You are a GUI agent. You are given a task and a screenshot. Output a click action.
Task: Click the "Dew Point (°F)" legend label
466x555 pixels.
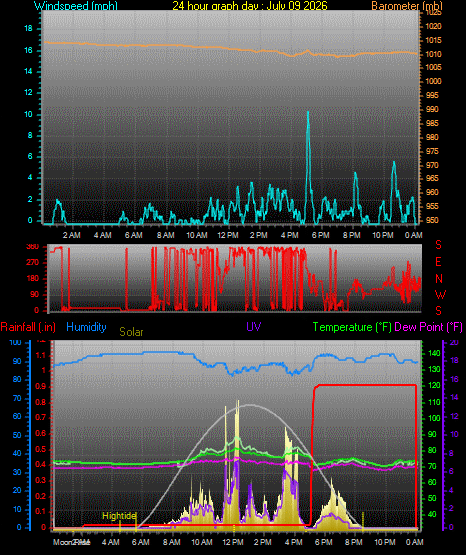(x=428, y=327)
